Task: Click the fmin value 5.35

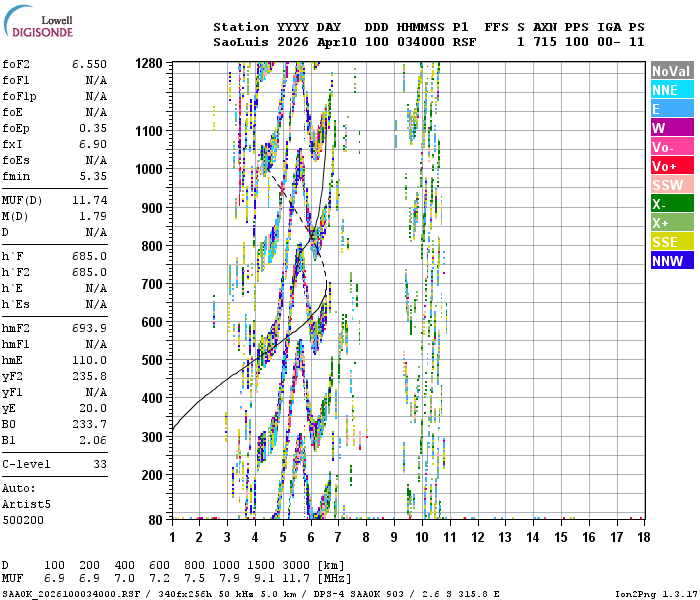Action: point(93,176)
